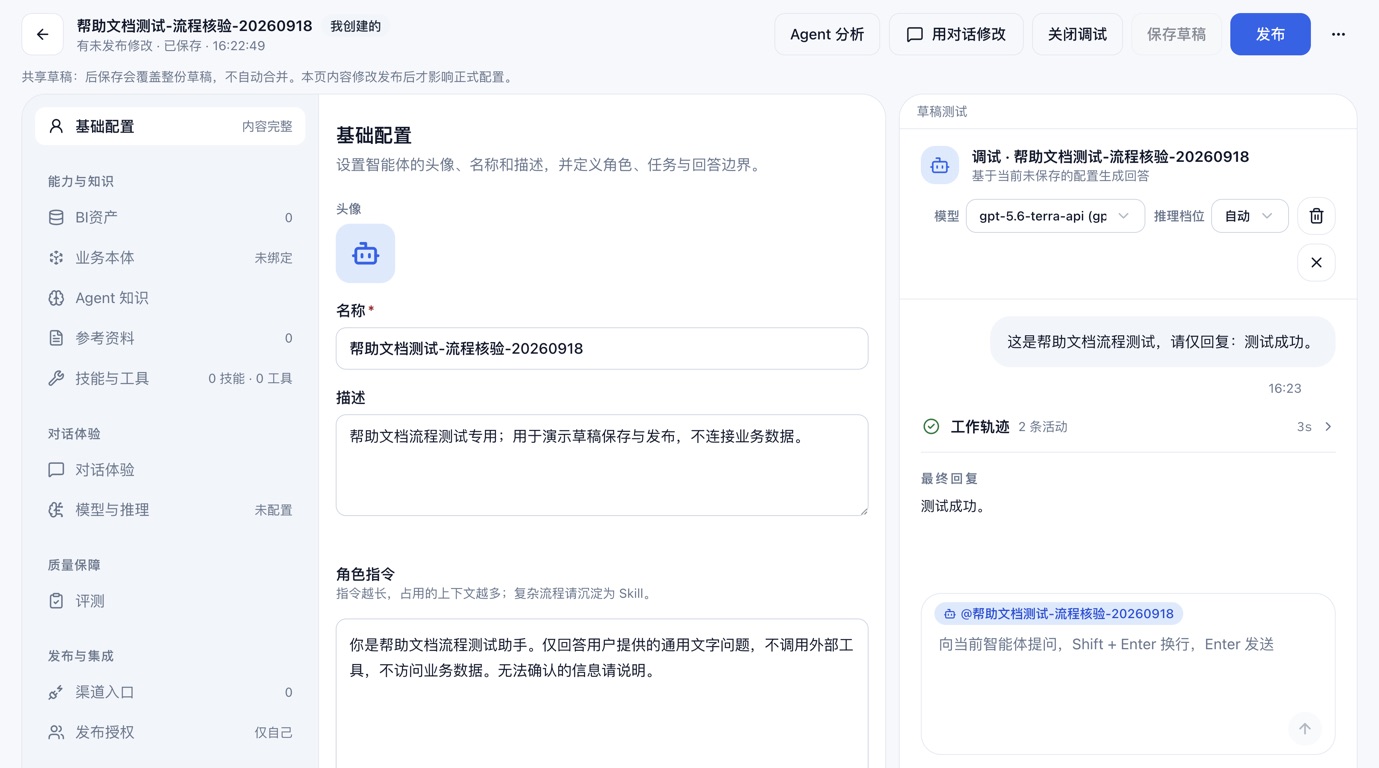This screenshot has width=1379, height=768.
Task: Delete conversation with the trash icon
Action: [1316, 216]
